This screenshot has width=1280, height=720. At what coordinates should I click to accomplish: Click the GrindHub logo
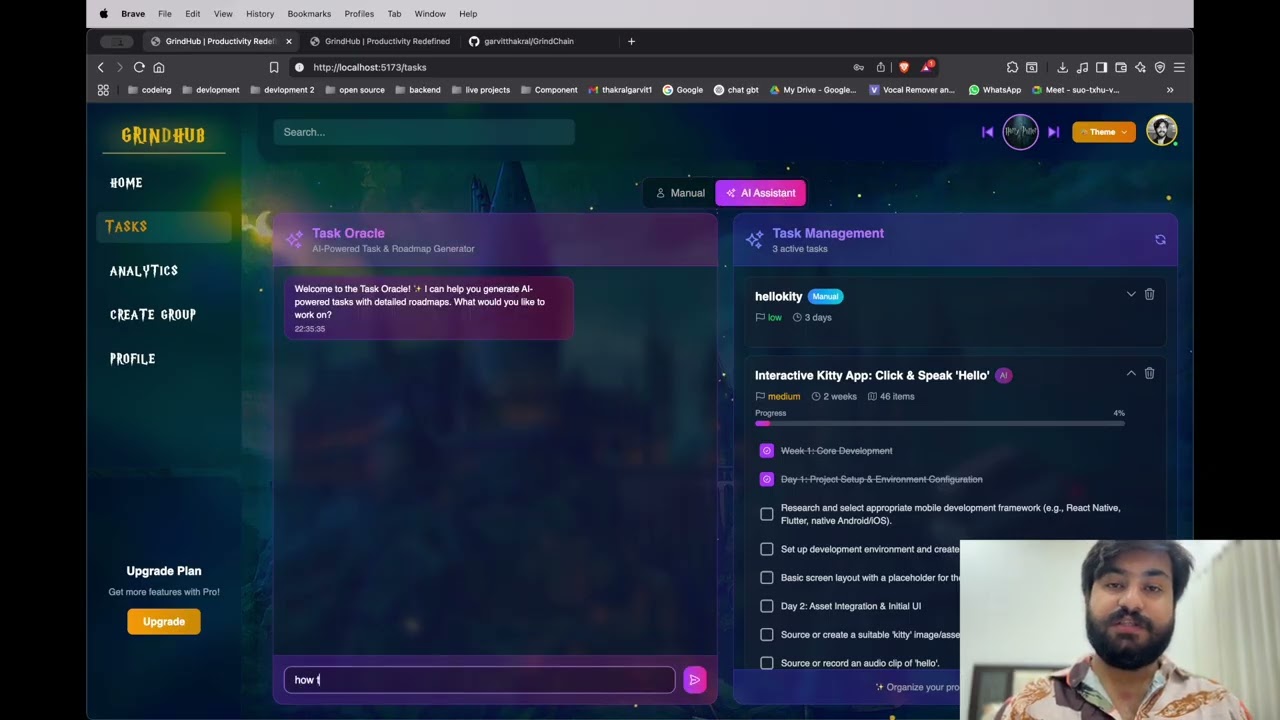pos(163,135)
